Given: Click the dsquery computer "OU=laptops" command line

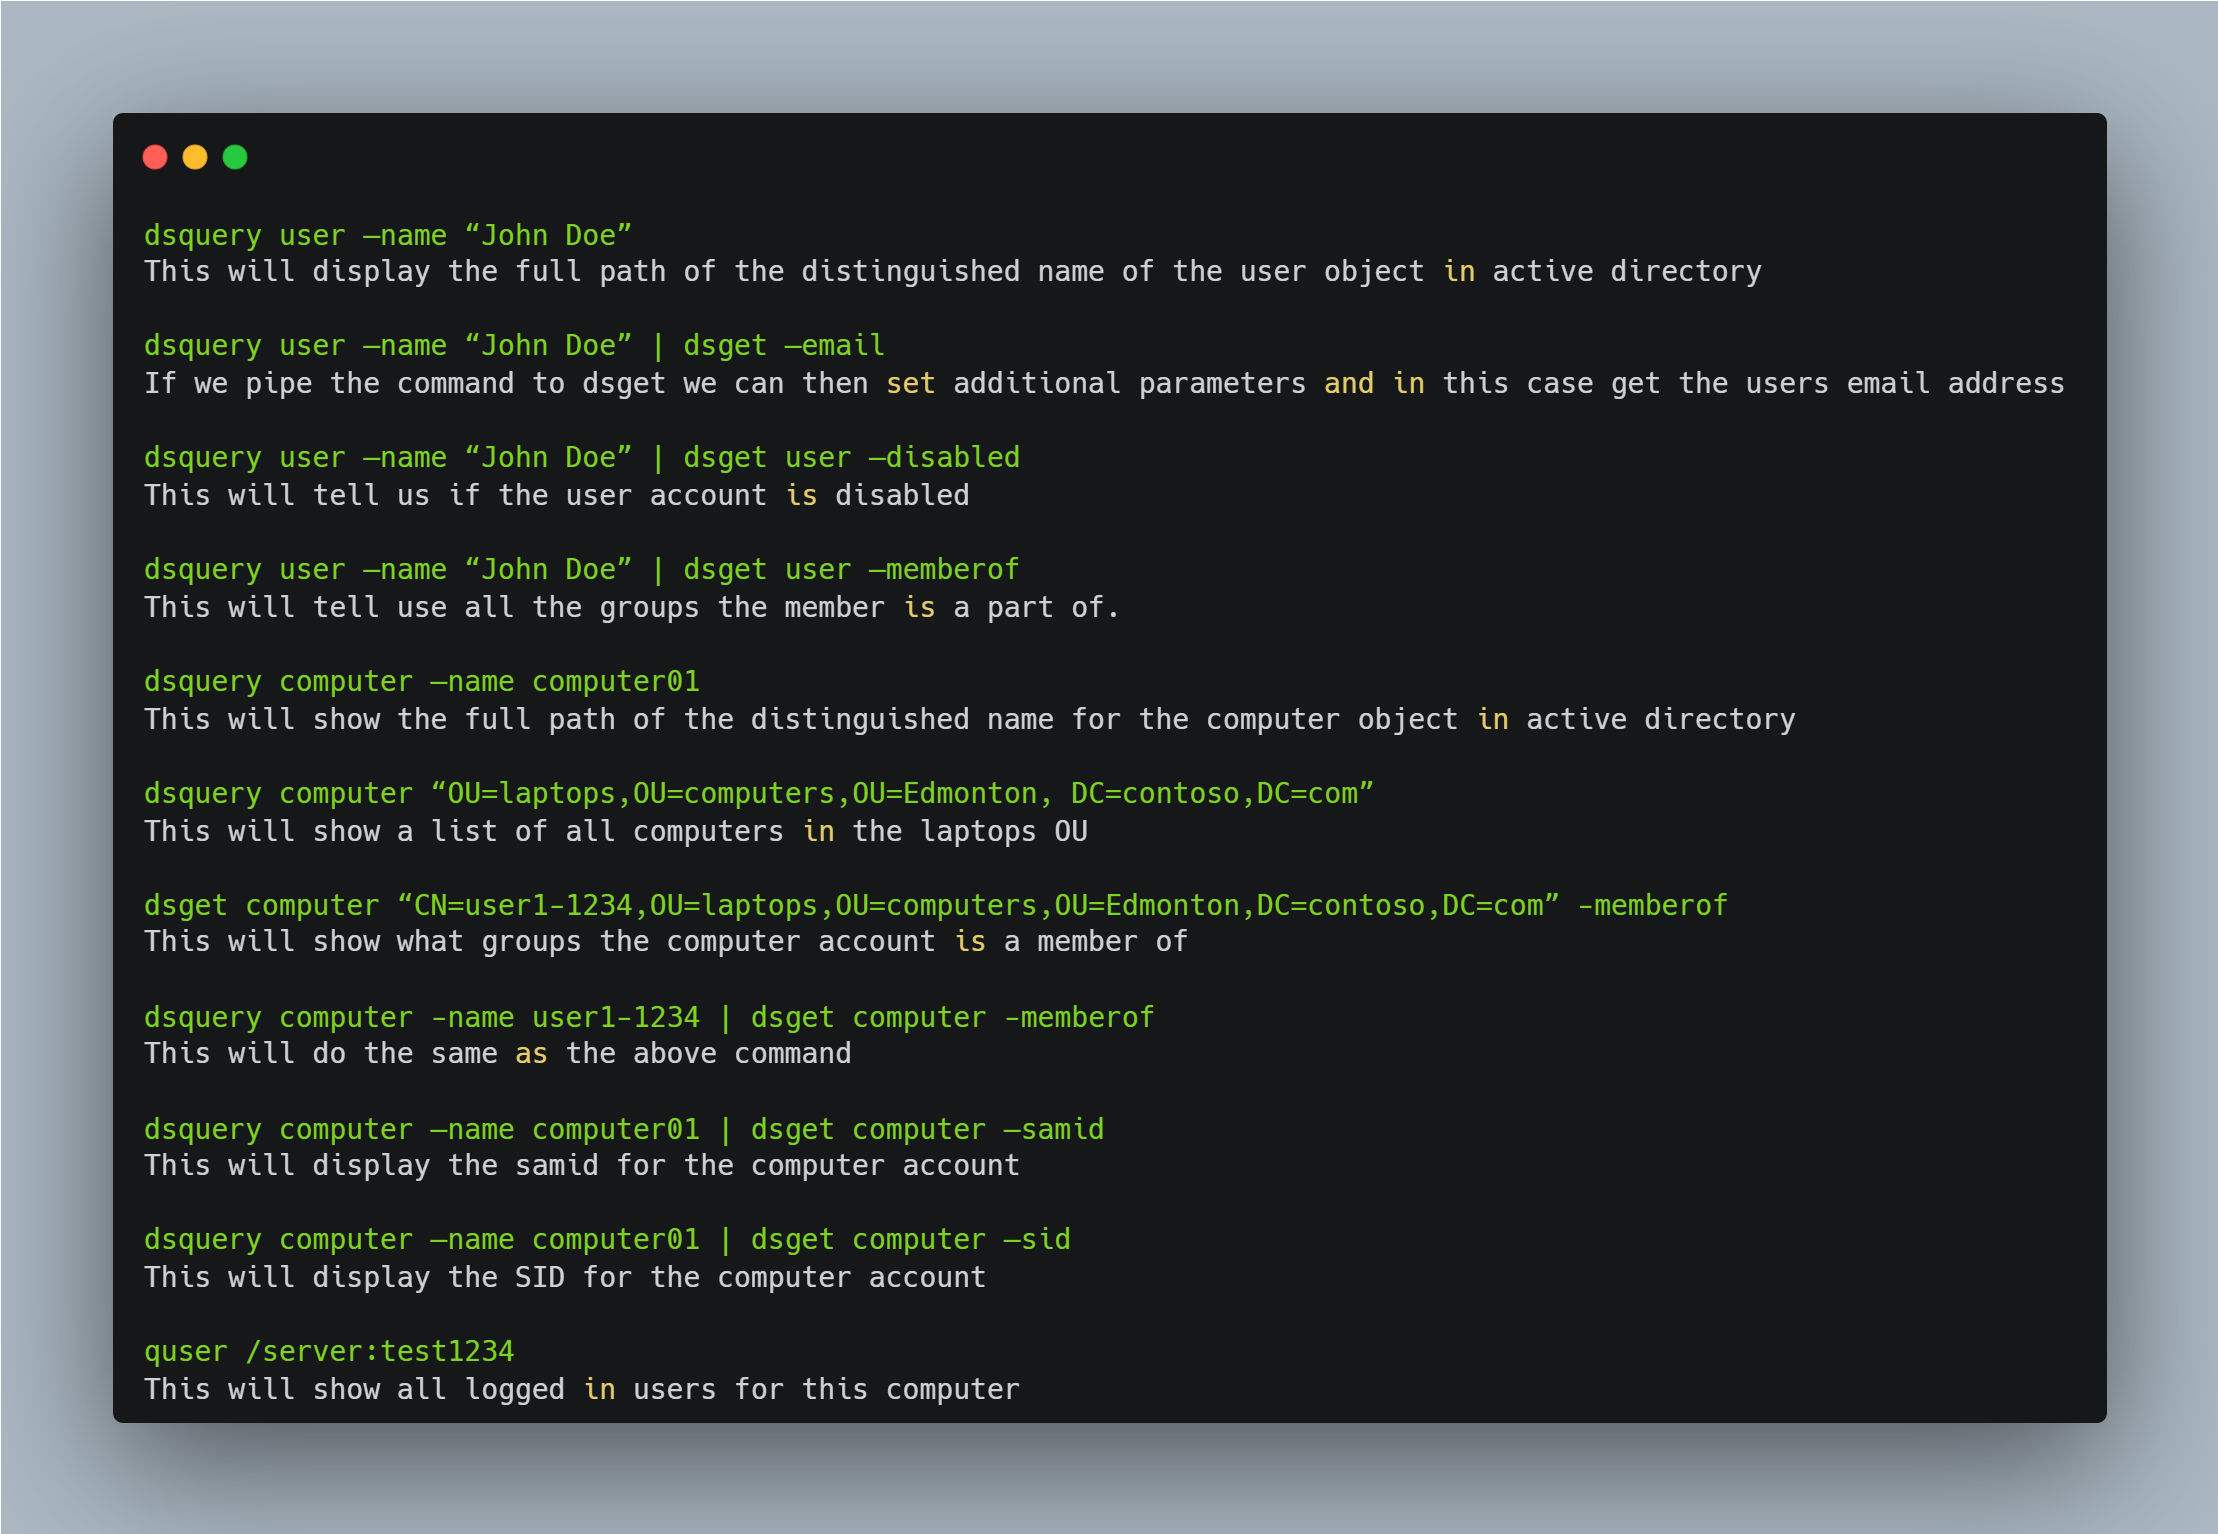Looking at the screenshot, I should pyautogui.click(x=759, y=794).
